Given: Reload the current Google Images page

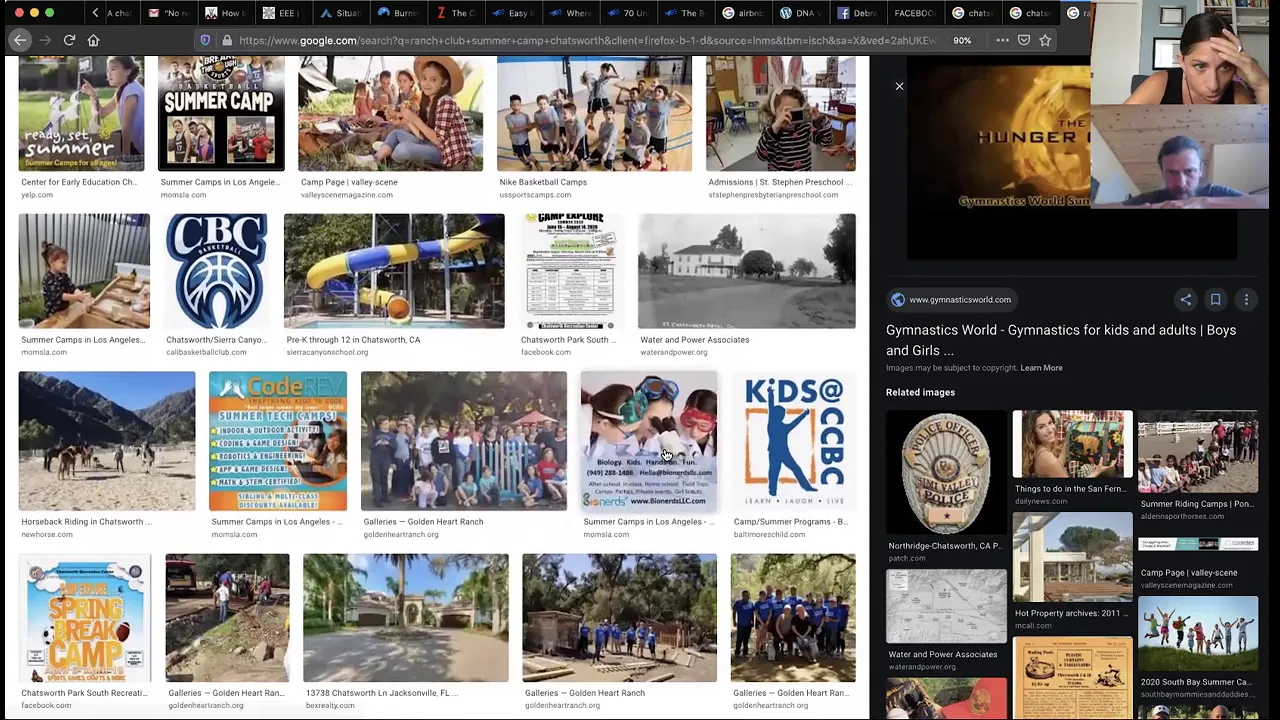Looking at the screenshot, I should click(69, 40).
